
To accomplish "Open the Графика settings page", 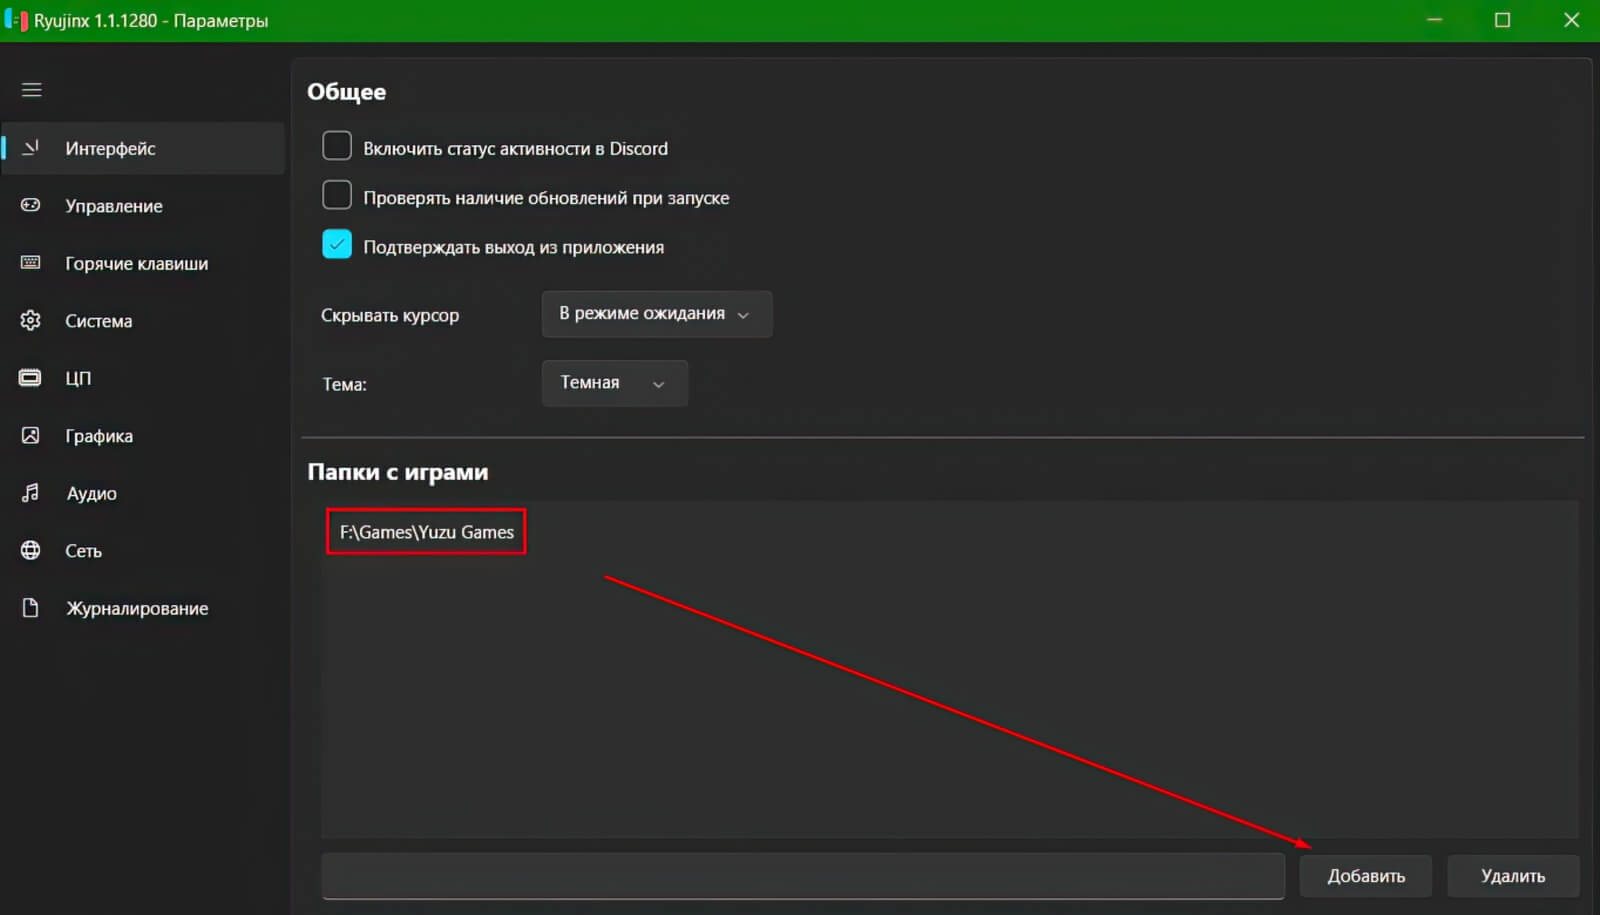I will 144,436.
